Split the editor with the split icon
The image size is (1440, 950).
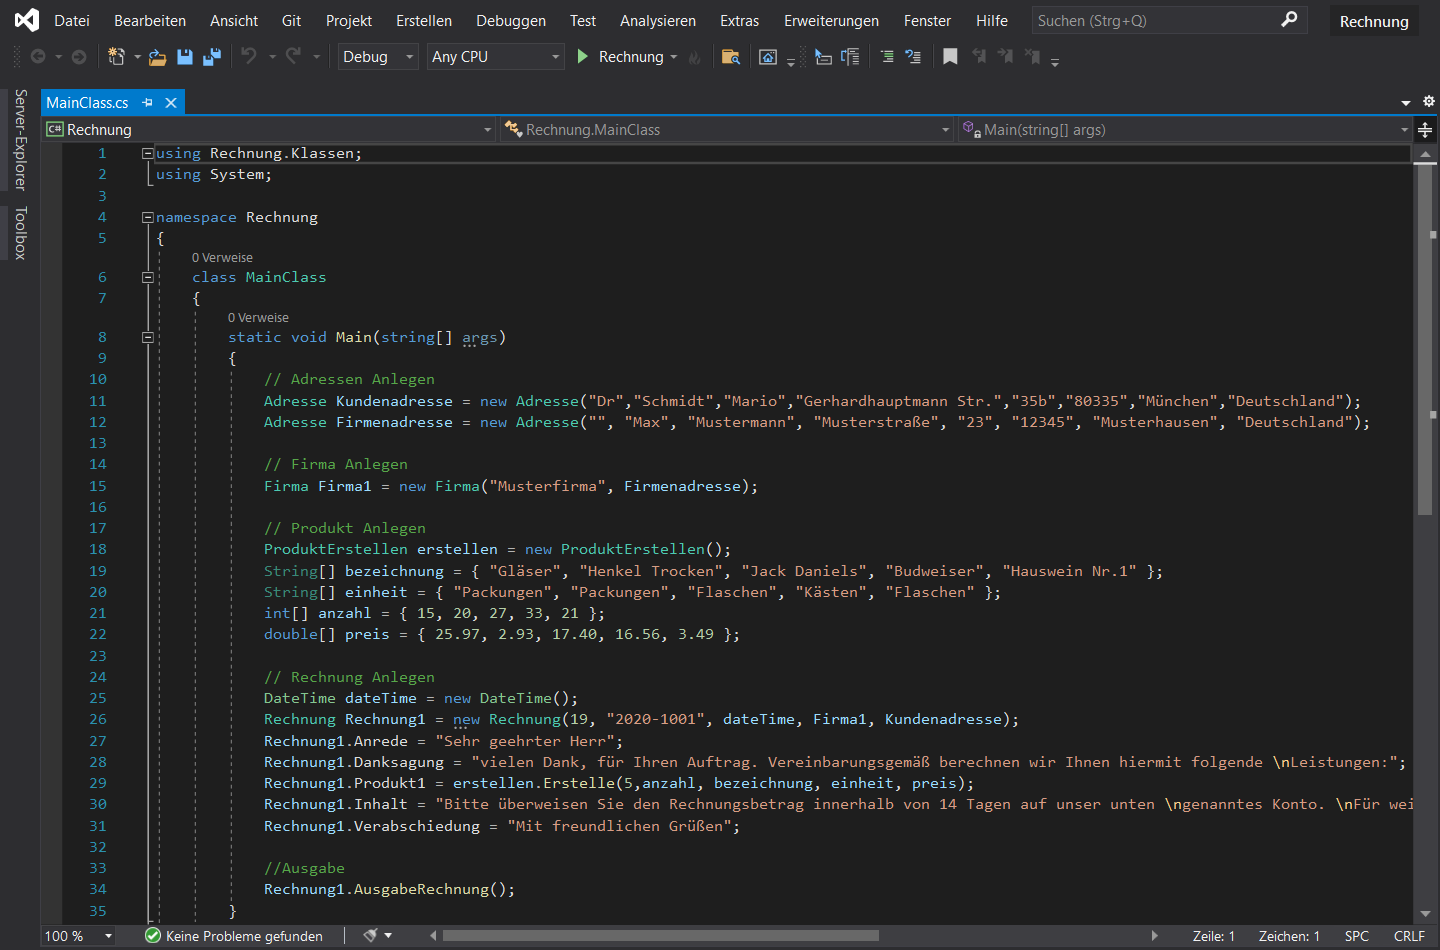[x=1425, y=130]
